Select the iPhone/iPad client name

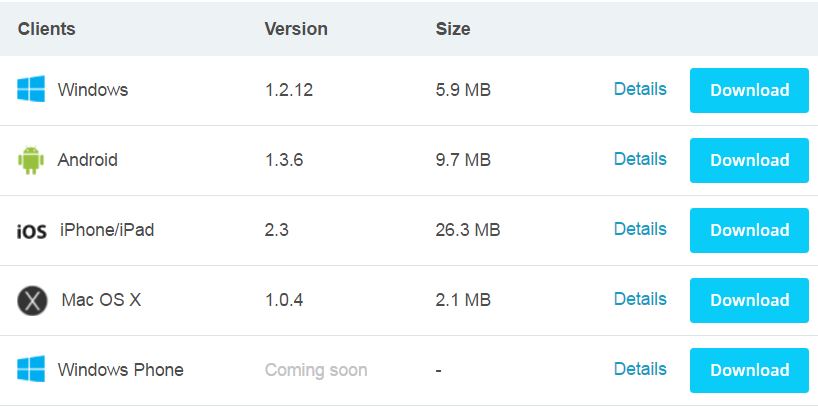pyautogui.click(x=107, y=230)
